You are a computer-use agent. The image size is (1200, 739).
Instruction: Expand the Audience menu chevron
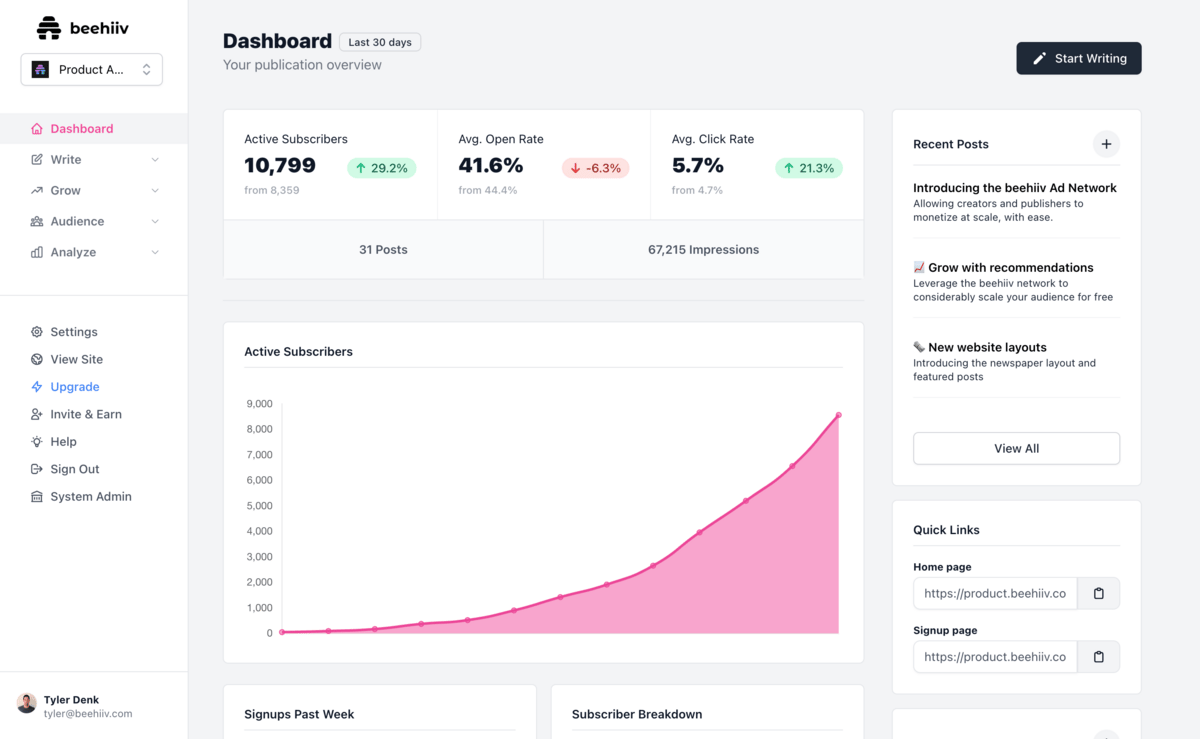coord(155,222)
